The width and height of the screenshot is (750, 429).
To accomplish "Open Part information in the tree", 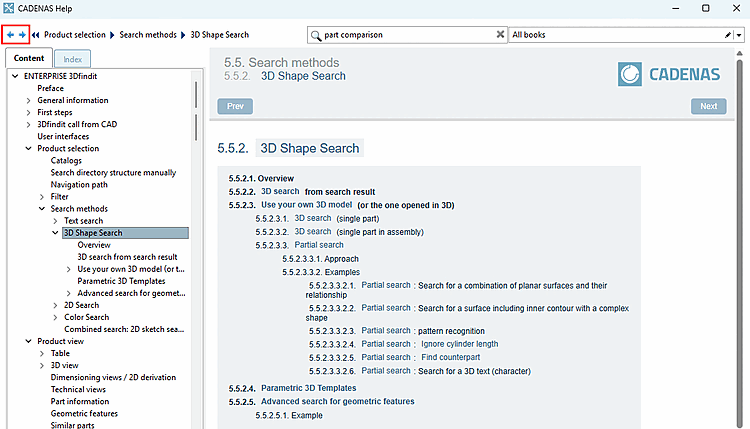I will (x=80, y=401).
